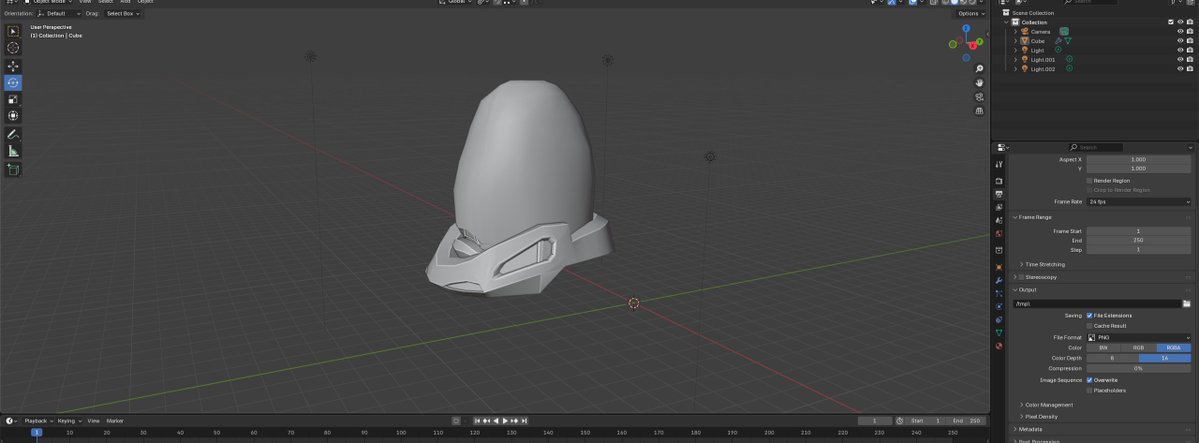Enable Placeholders checkbox
The image size is (1199, 443).
point(1090,390)
